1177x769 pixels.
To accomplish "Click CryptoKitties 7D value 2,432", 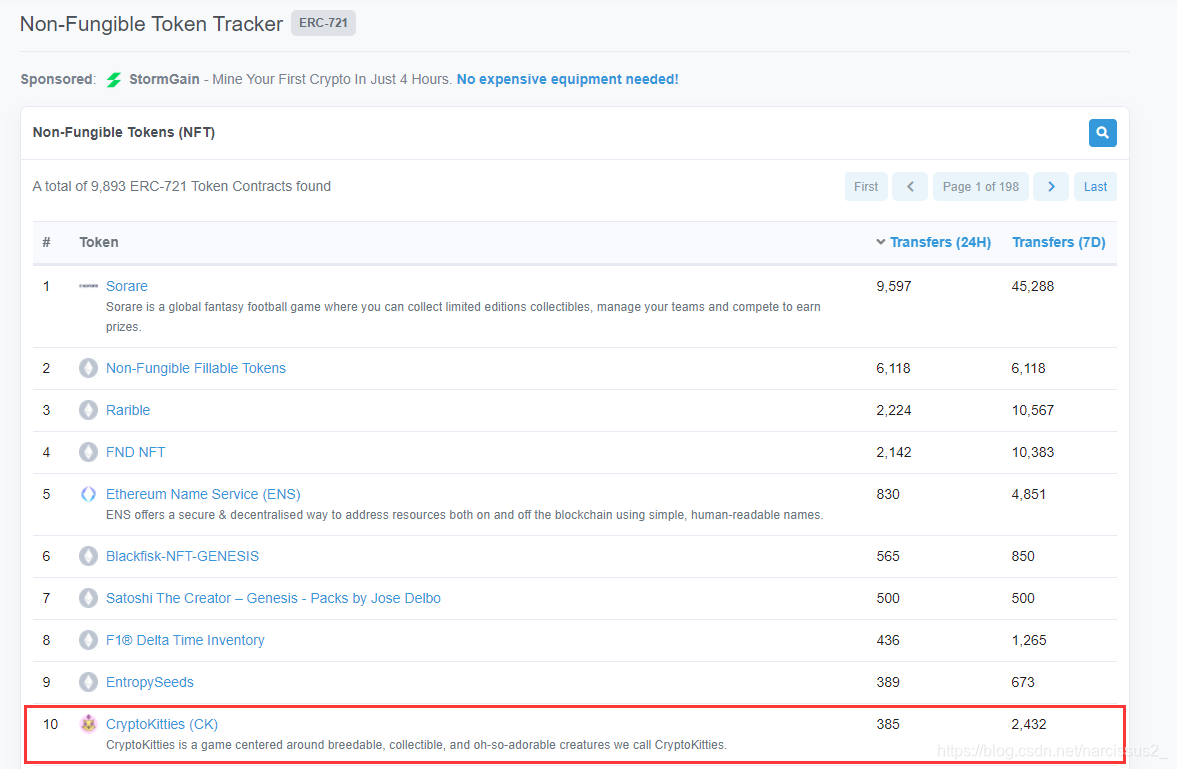I will (x=1028, y=724).
